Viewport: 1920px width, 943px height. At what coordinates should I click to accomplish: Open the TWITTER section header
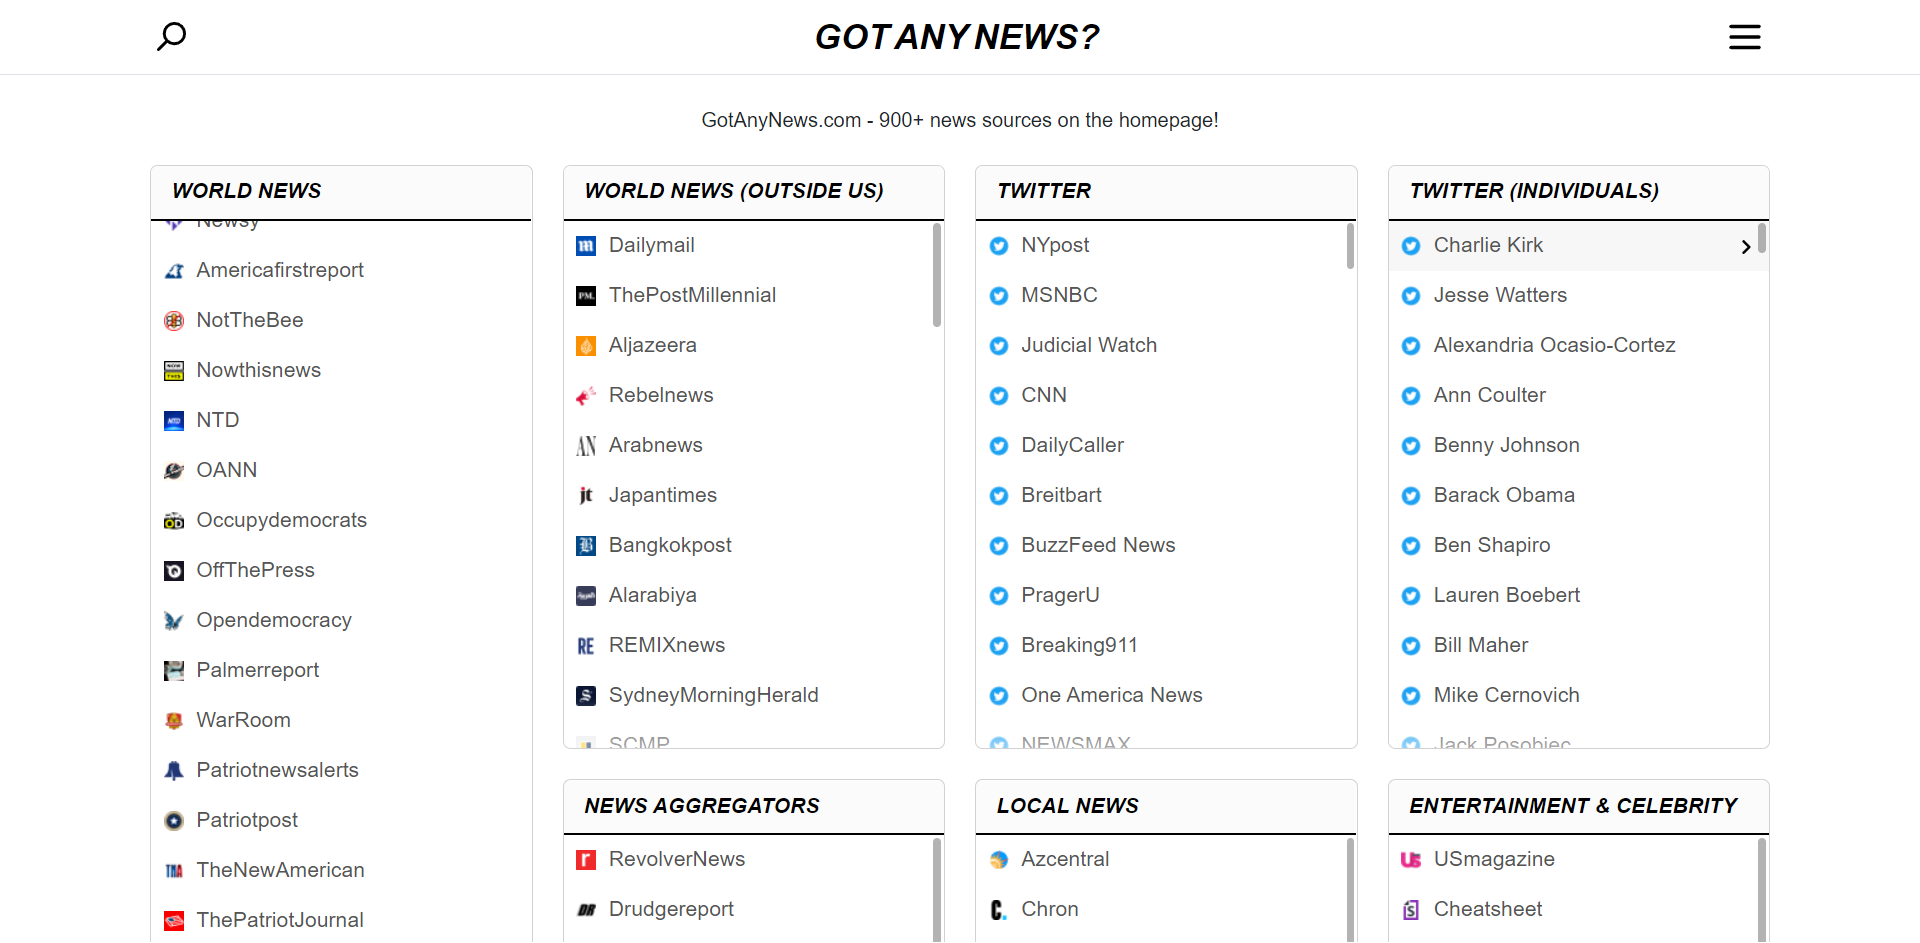[1166, 191]
